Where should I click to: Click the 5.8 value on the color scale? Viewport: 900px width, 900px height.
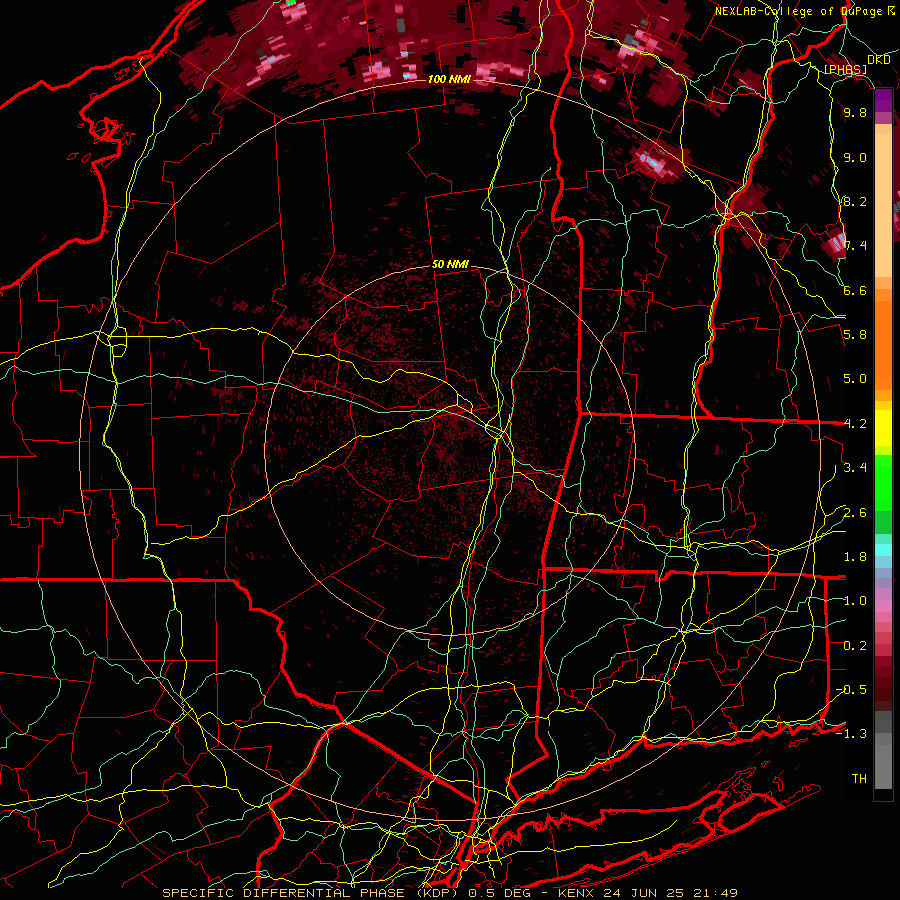(x=855, y=335)
